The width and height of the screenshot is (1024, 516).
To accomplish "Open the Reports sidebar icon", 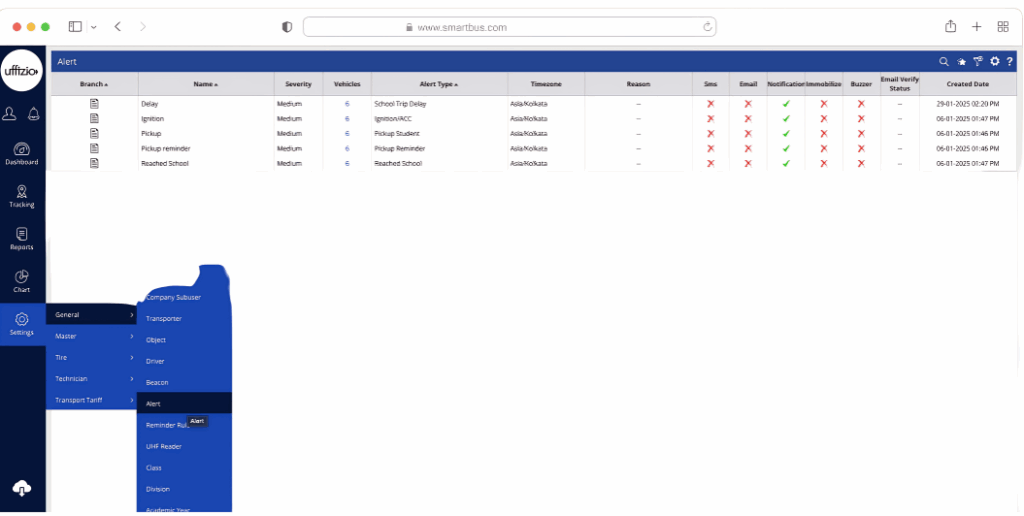I will pyautogui.click(x=22, y=237).
